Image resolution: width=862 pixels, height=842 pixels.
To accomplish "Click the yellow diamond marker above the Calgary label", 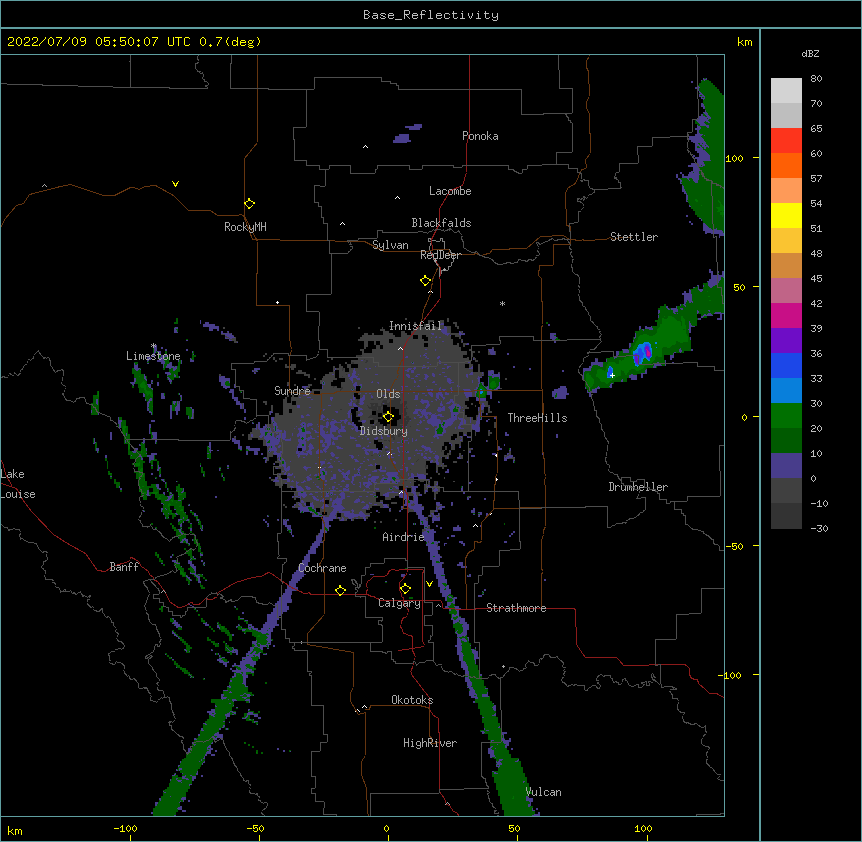I will 405,589.
